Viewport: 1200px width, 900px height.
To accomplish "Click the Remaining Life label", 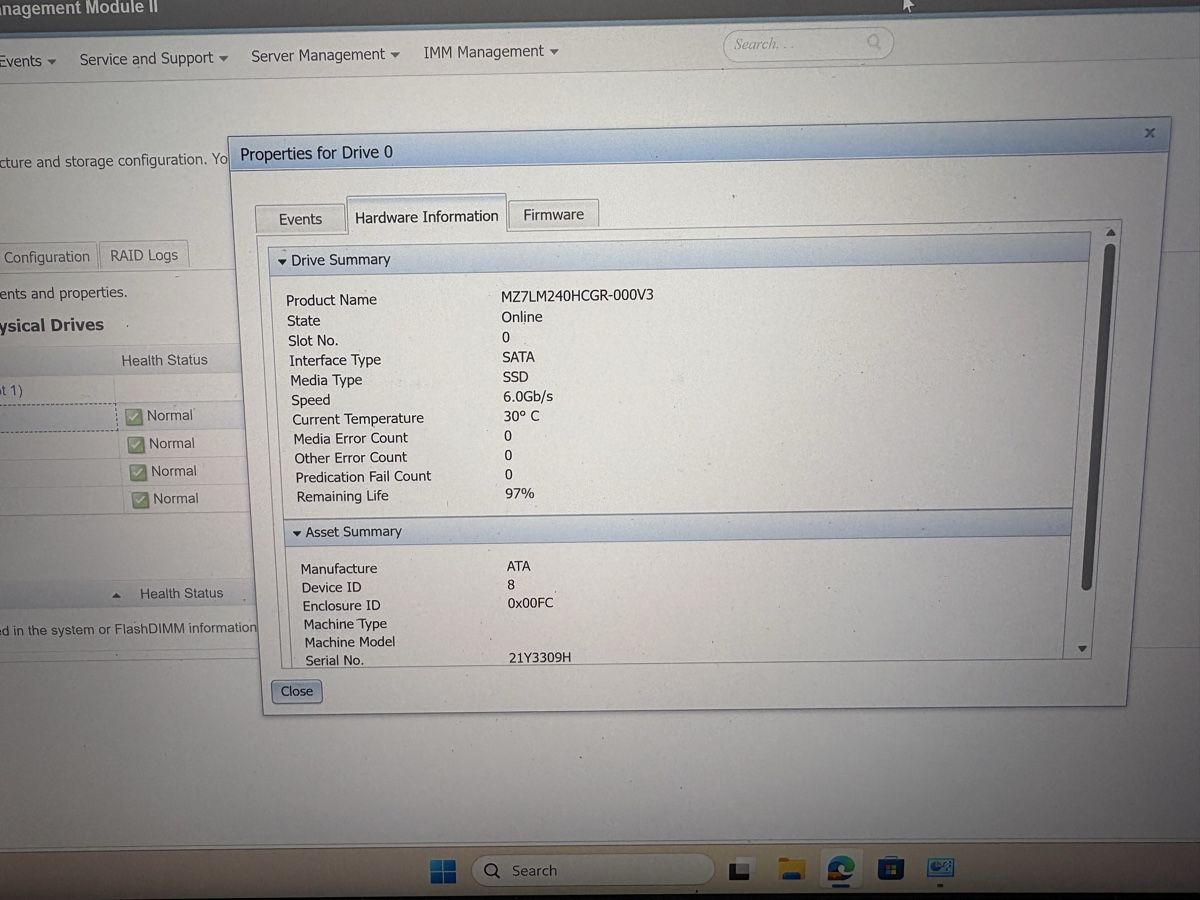I will [x=342, y=497].
